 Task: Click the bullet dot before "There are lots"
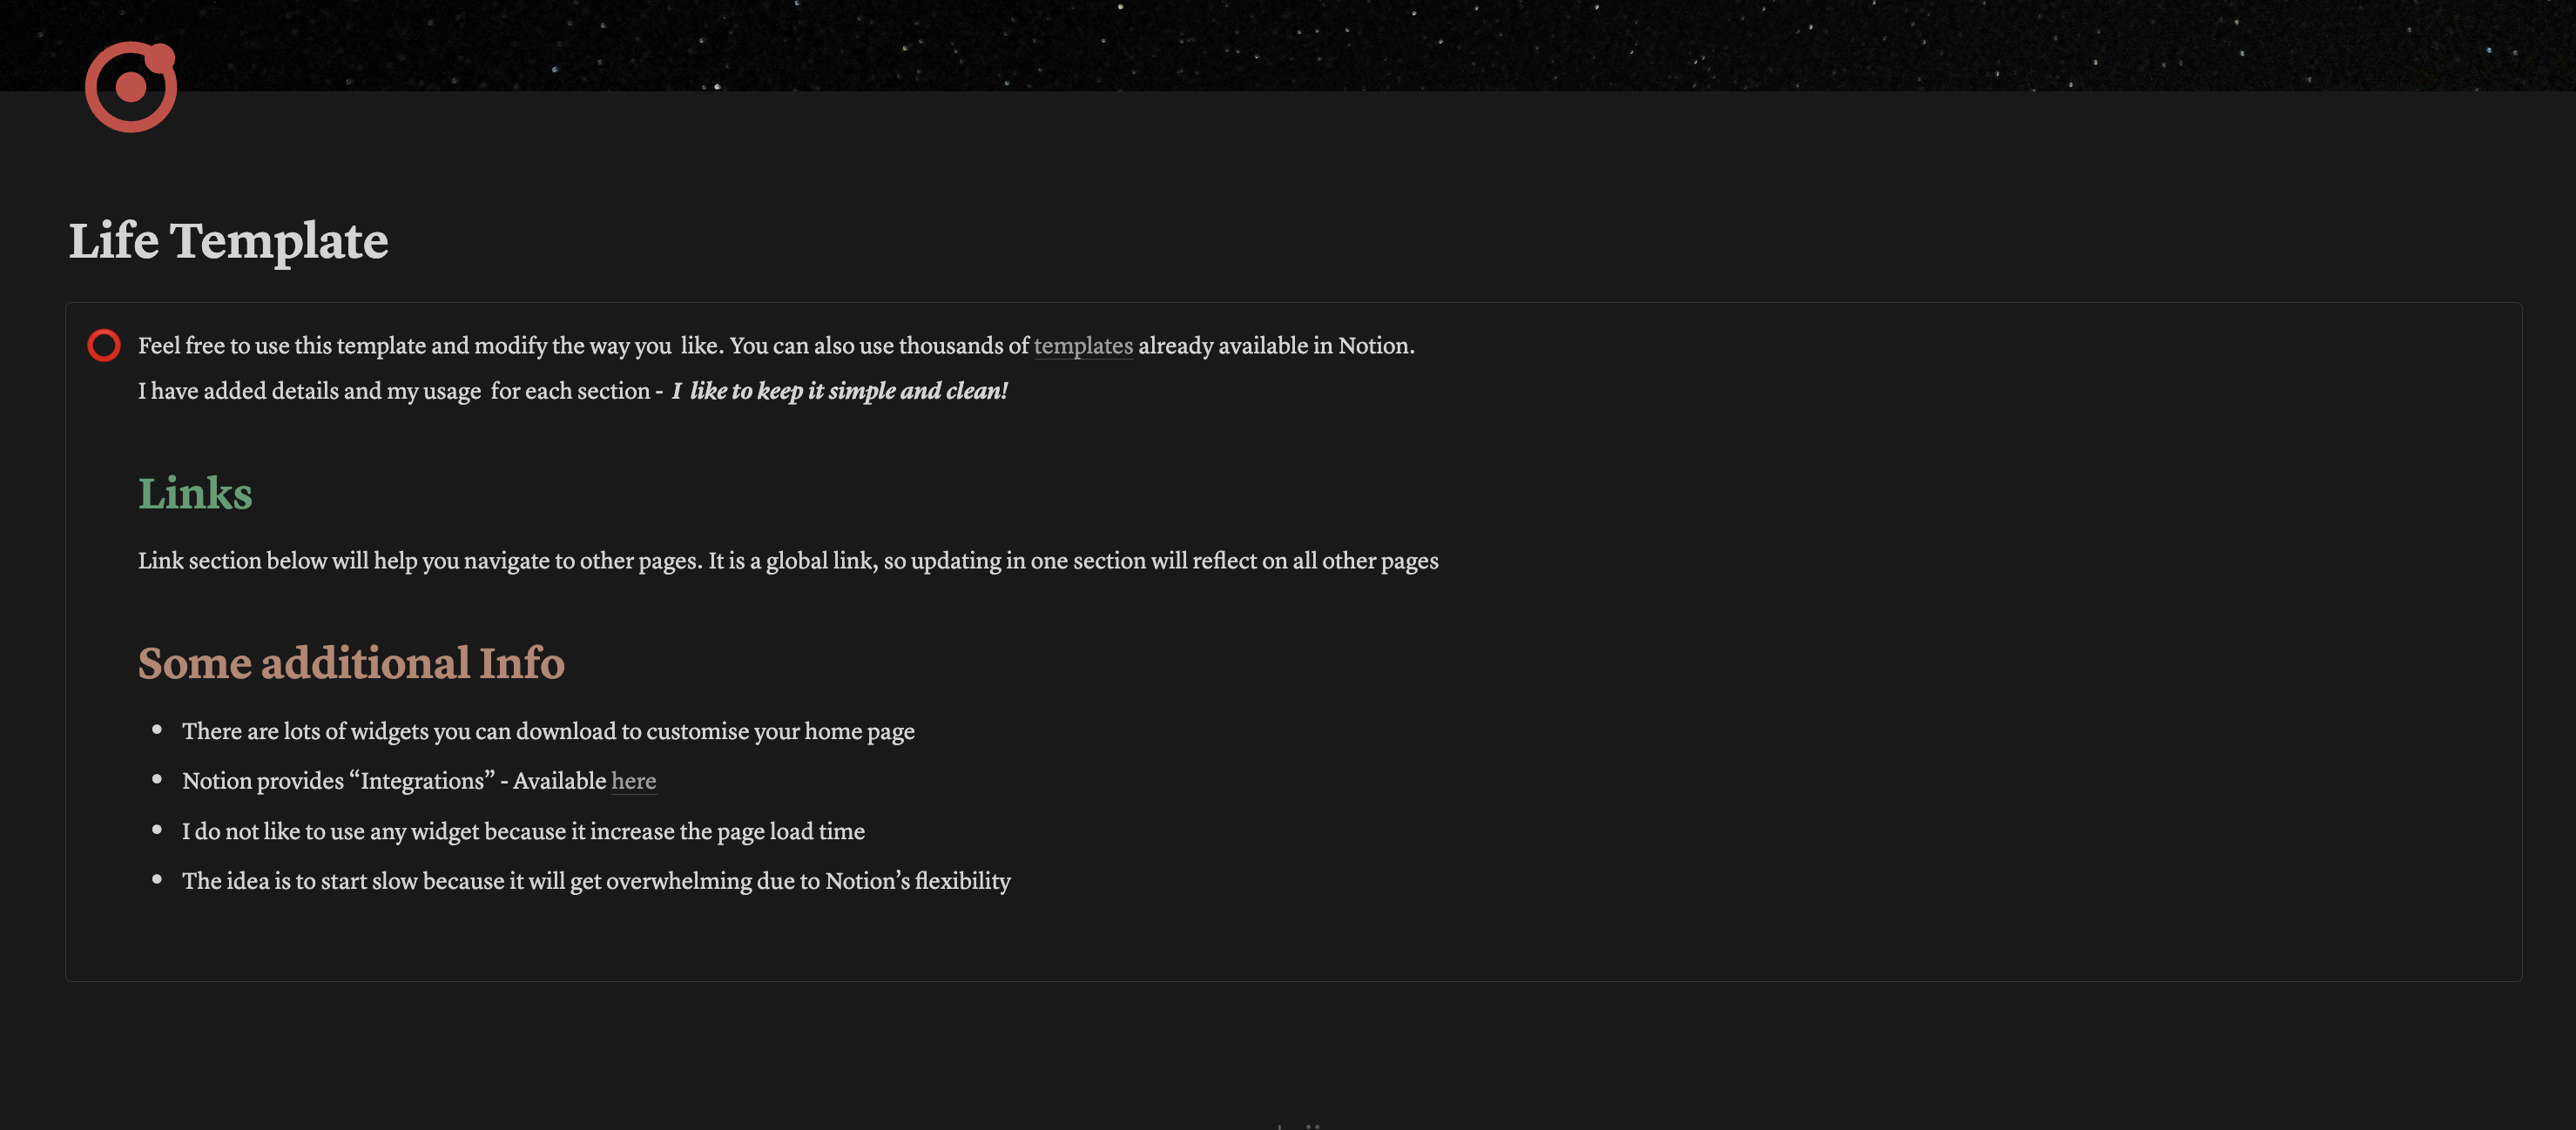[x=157, y=730]
